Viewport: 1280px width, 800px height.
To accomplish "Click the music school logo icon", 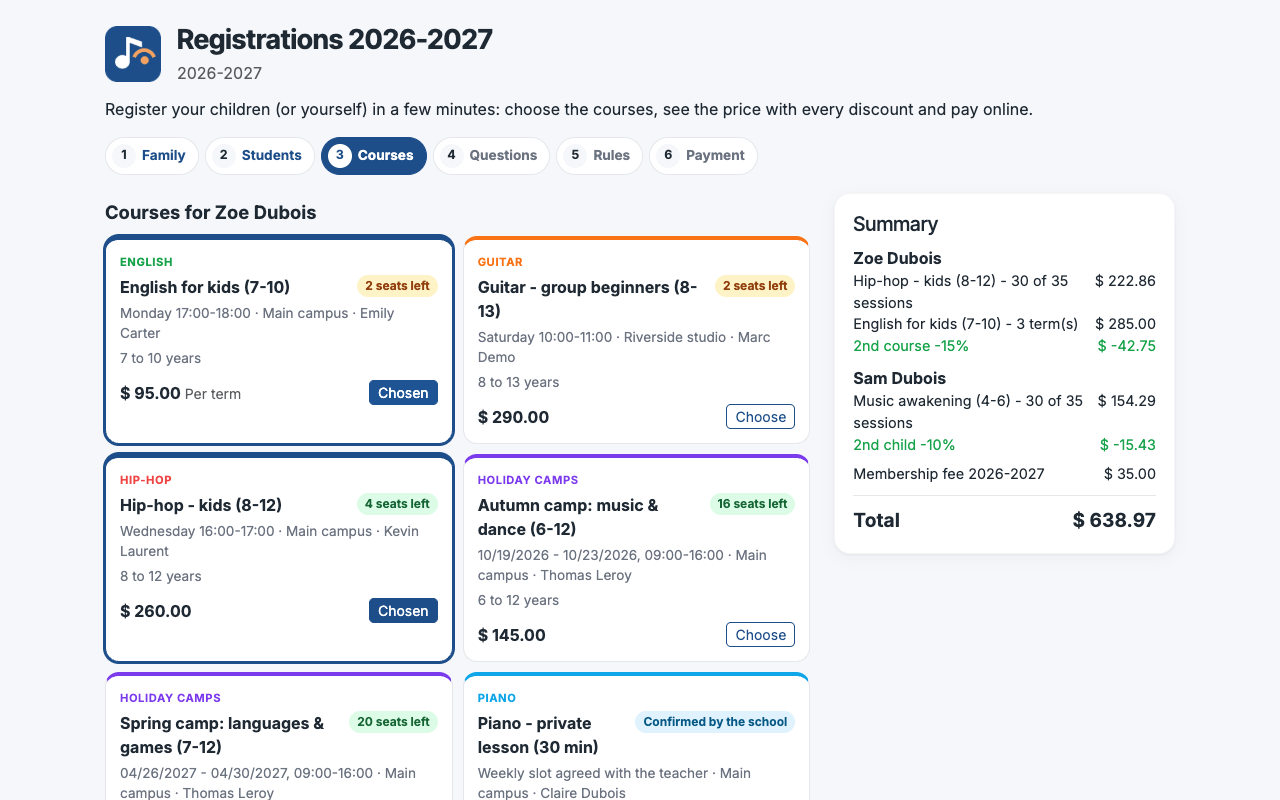I will [133, 54].
